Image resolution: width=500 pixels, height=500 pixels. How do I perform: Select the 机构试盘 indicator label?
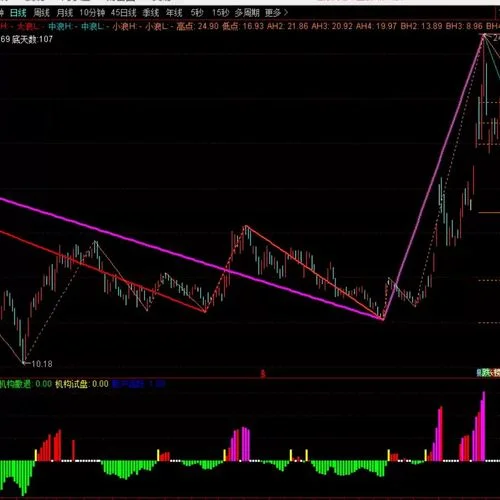tap(71, 384)
